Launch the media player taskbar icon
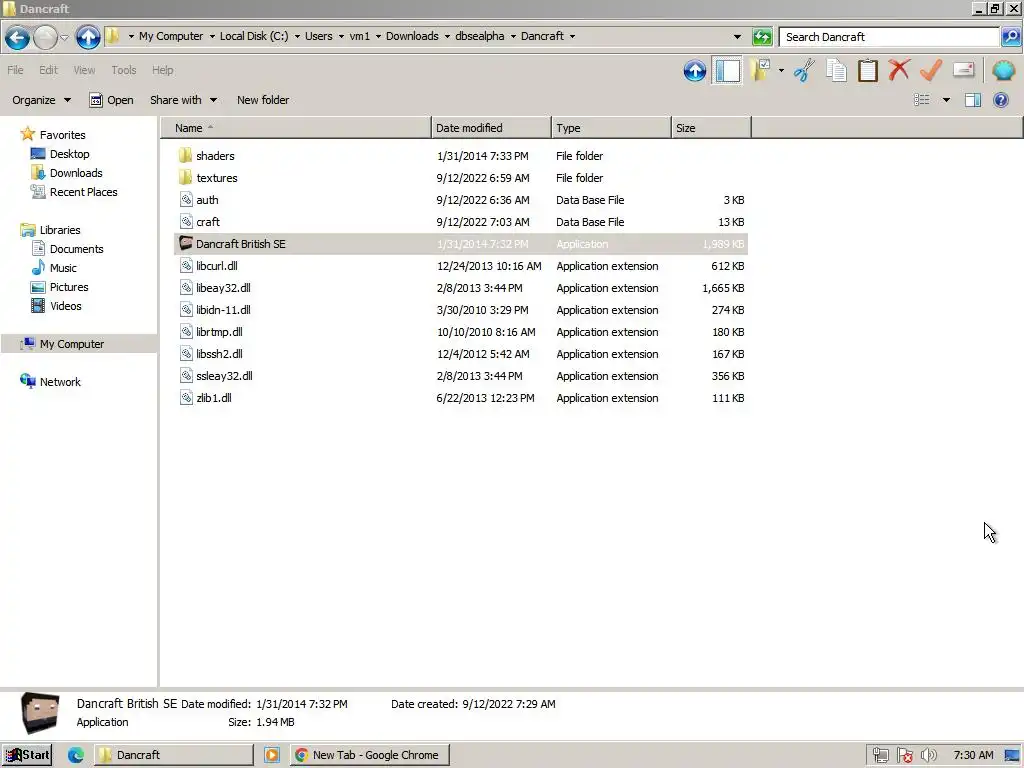The width and height of the screenshot is (1024, 768). click(272, 755)
